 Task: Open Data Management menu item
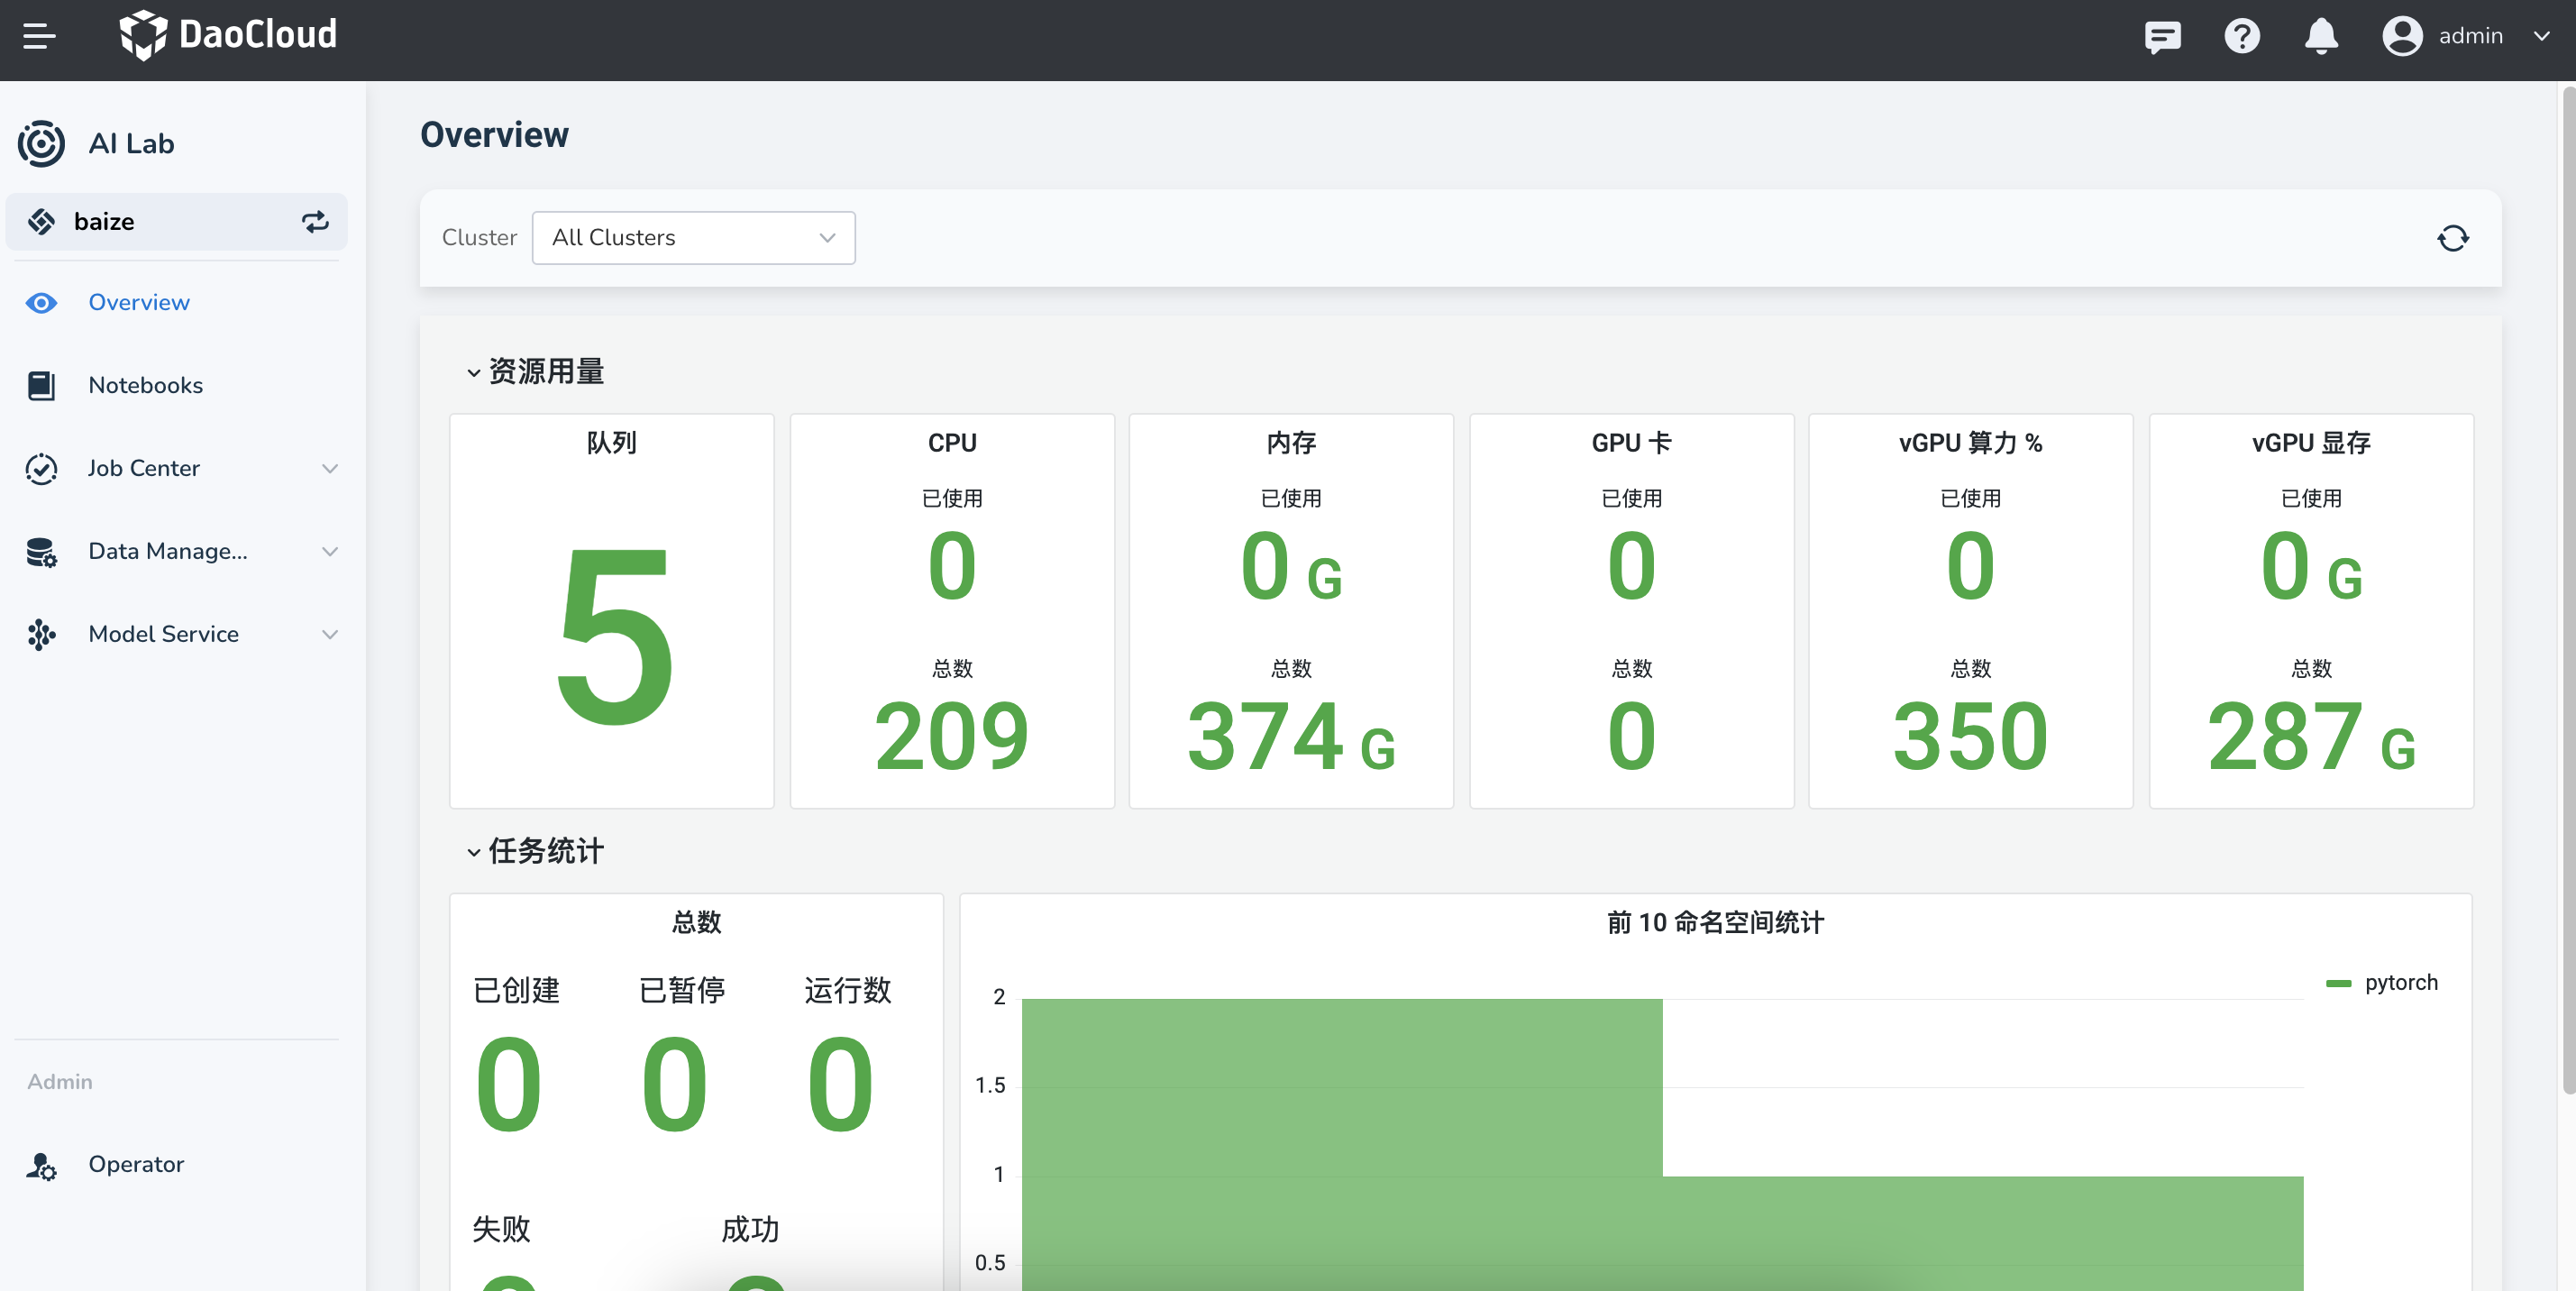pyautogui.click(x=167, y=551)
